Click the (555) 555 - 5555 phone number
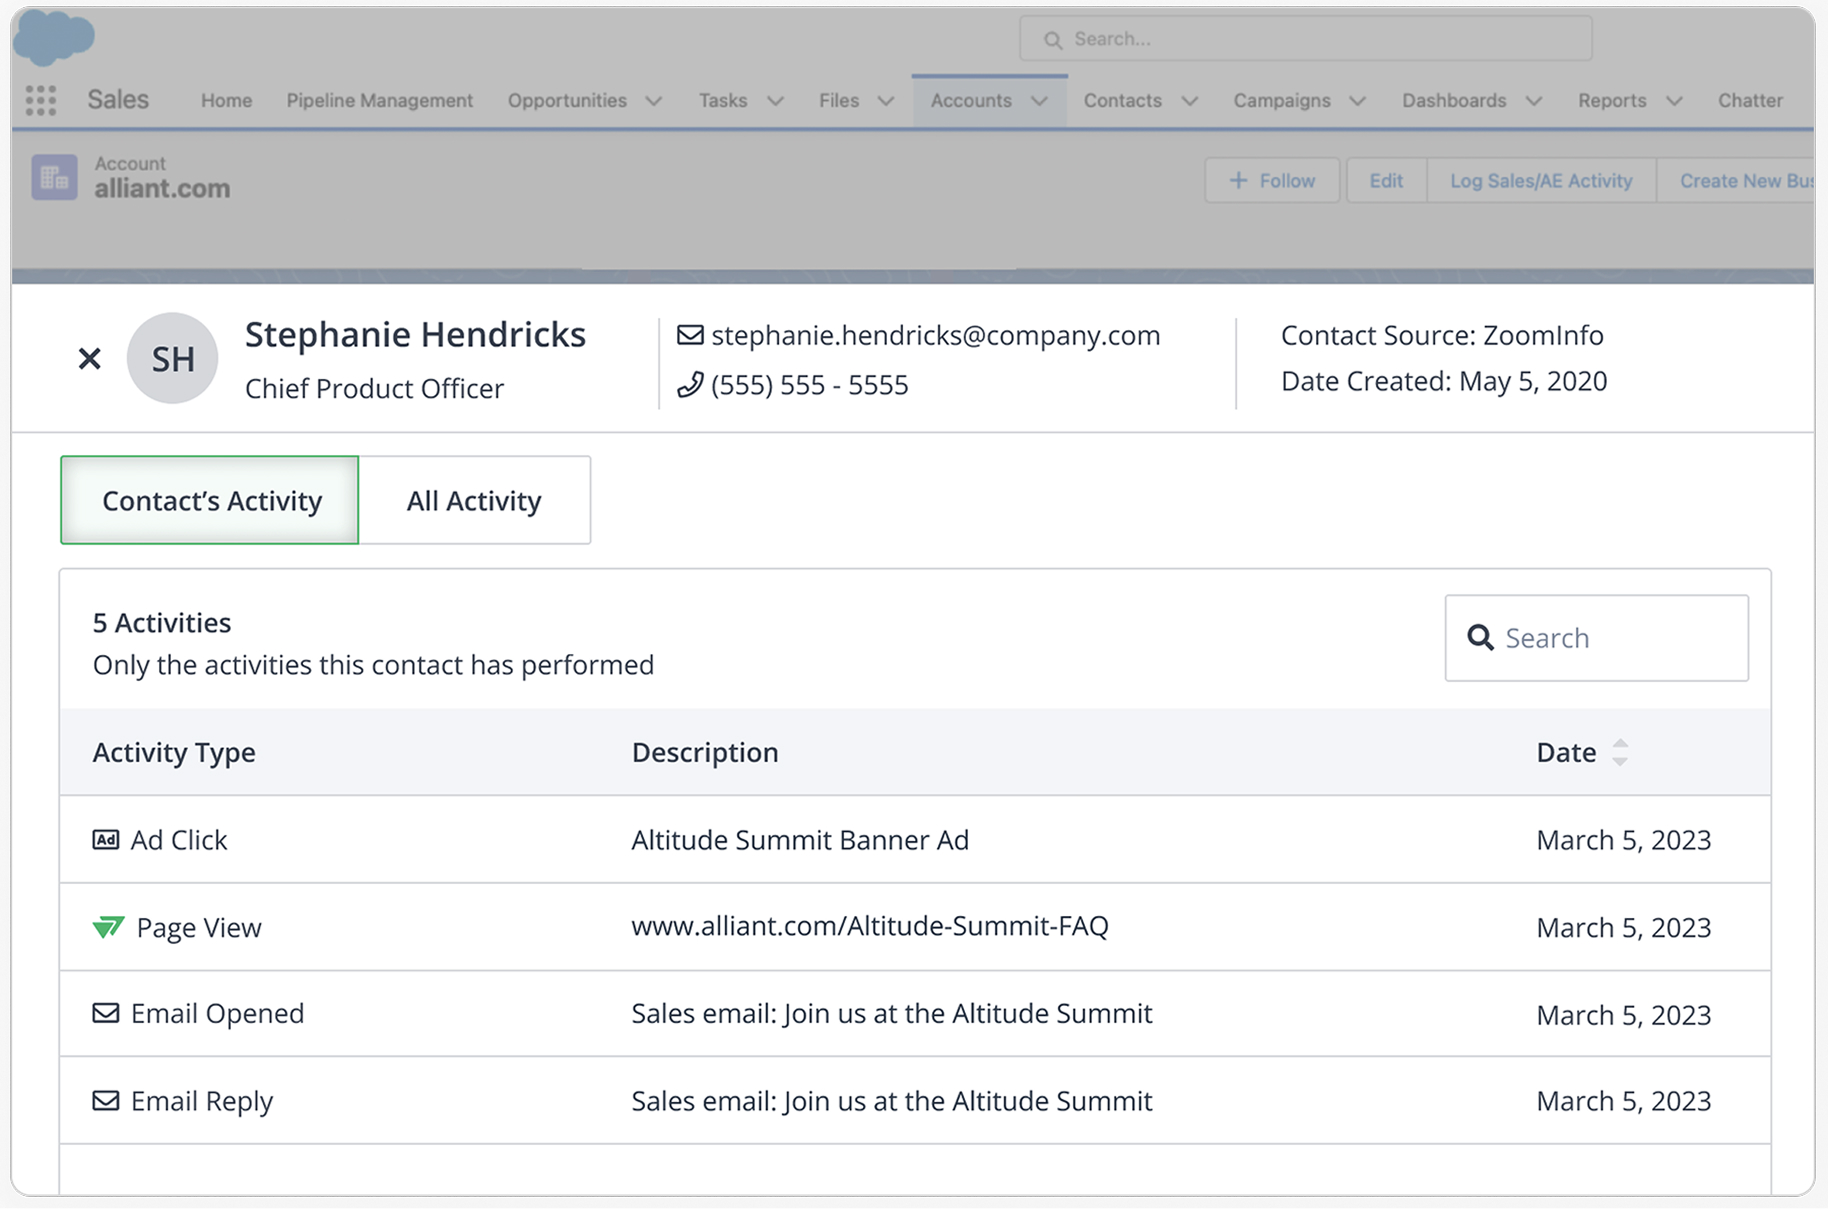The image size is (1828, 1209). [x=810, y=385]
